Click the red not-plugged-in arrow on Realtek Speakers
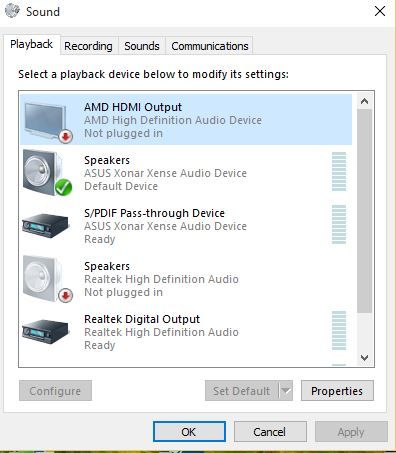396x453 pixels. click(x=65, y=295)
